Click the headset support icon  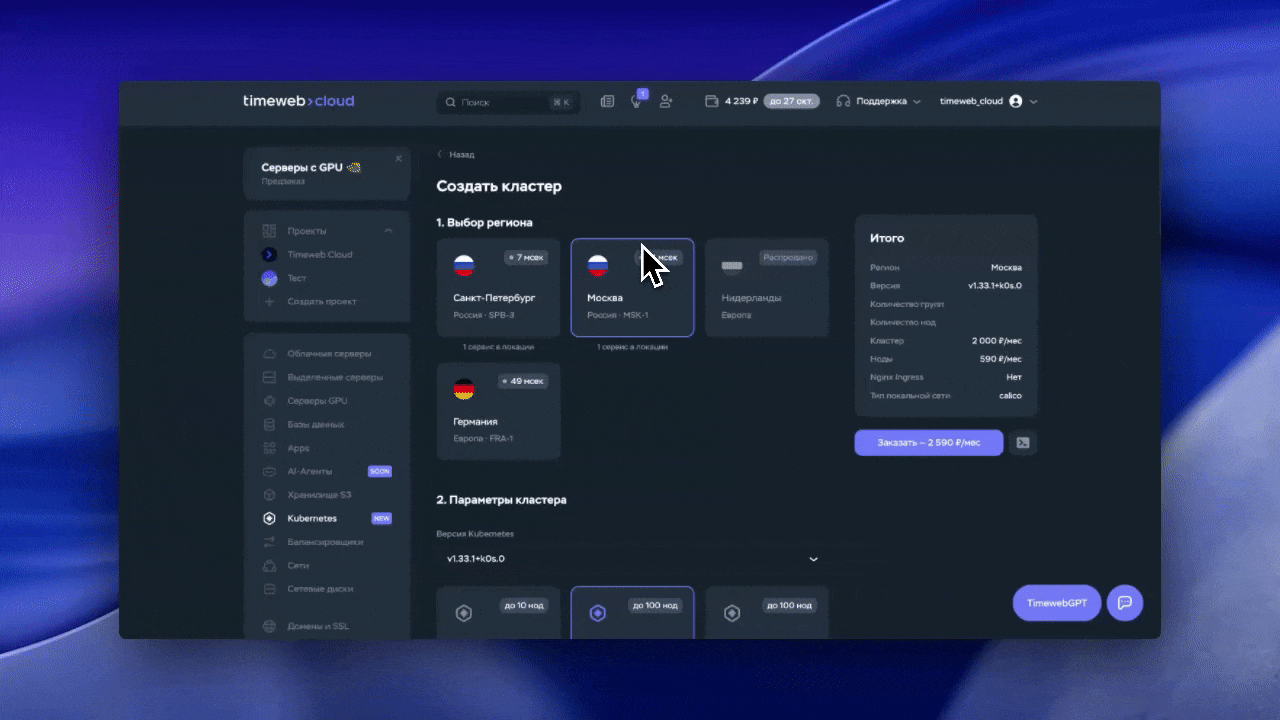[x=843, y=101]
